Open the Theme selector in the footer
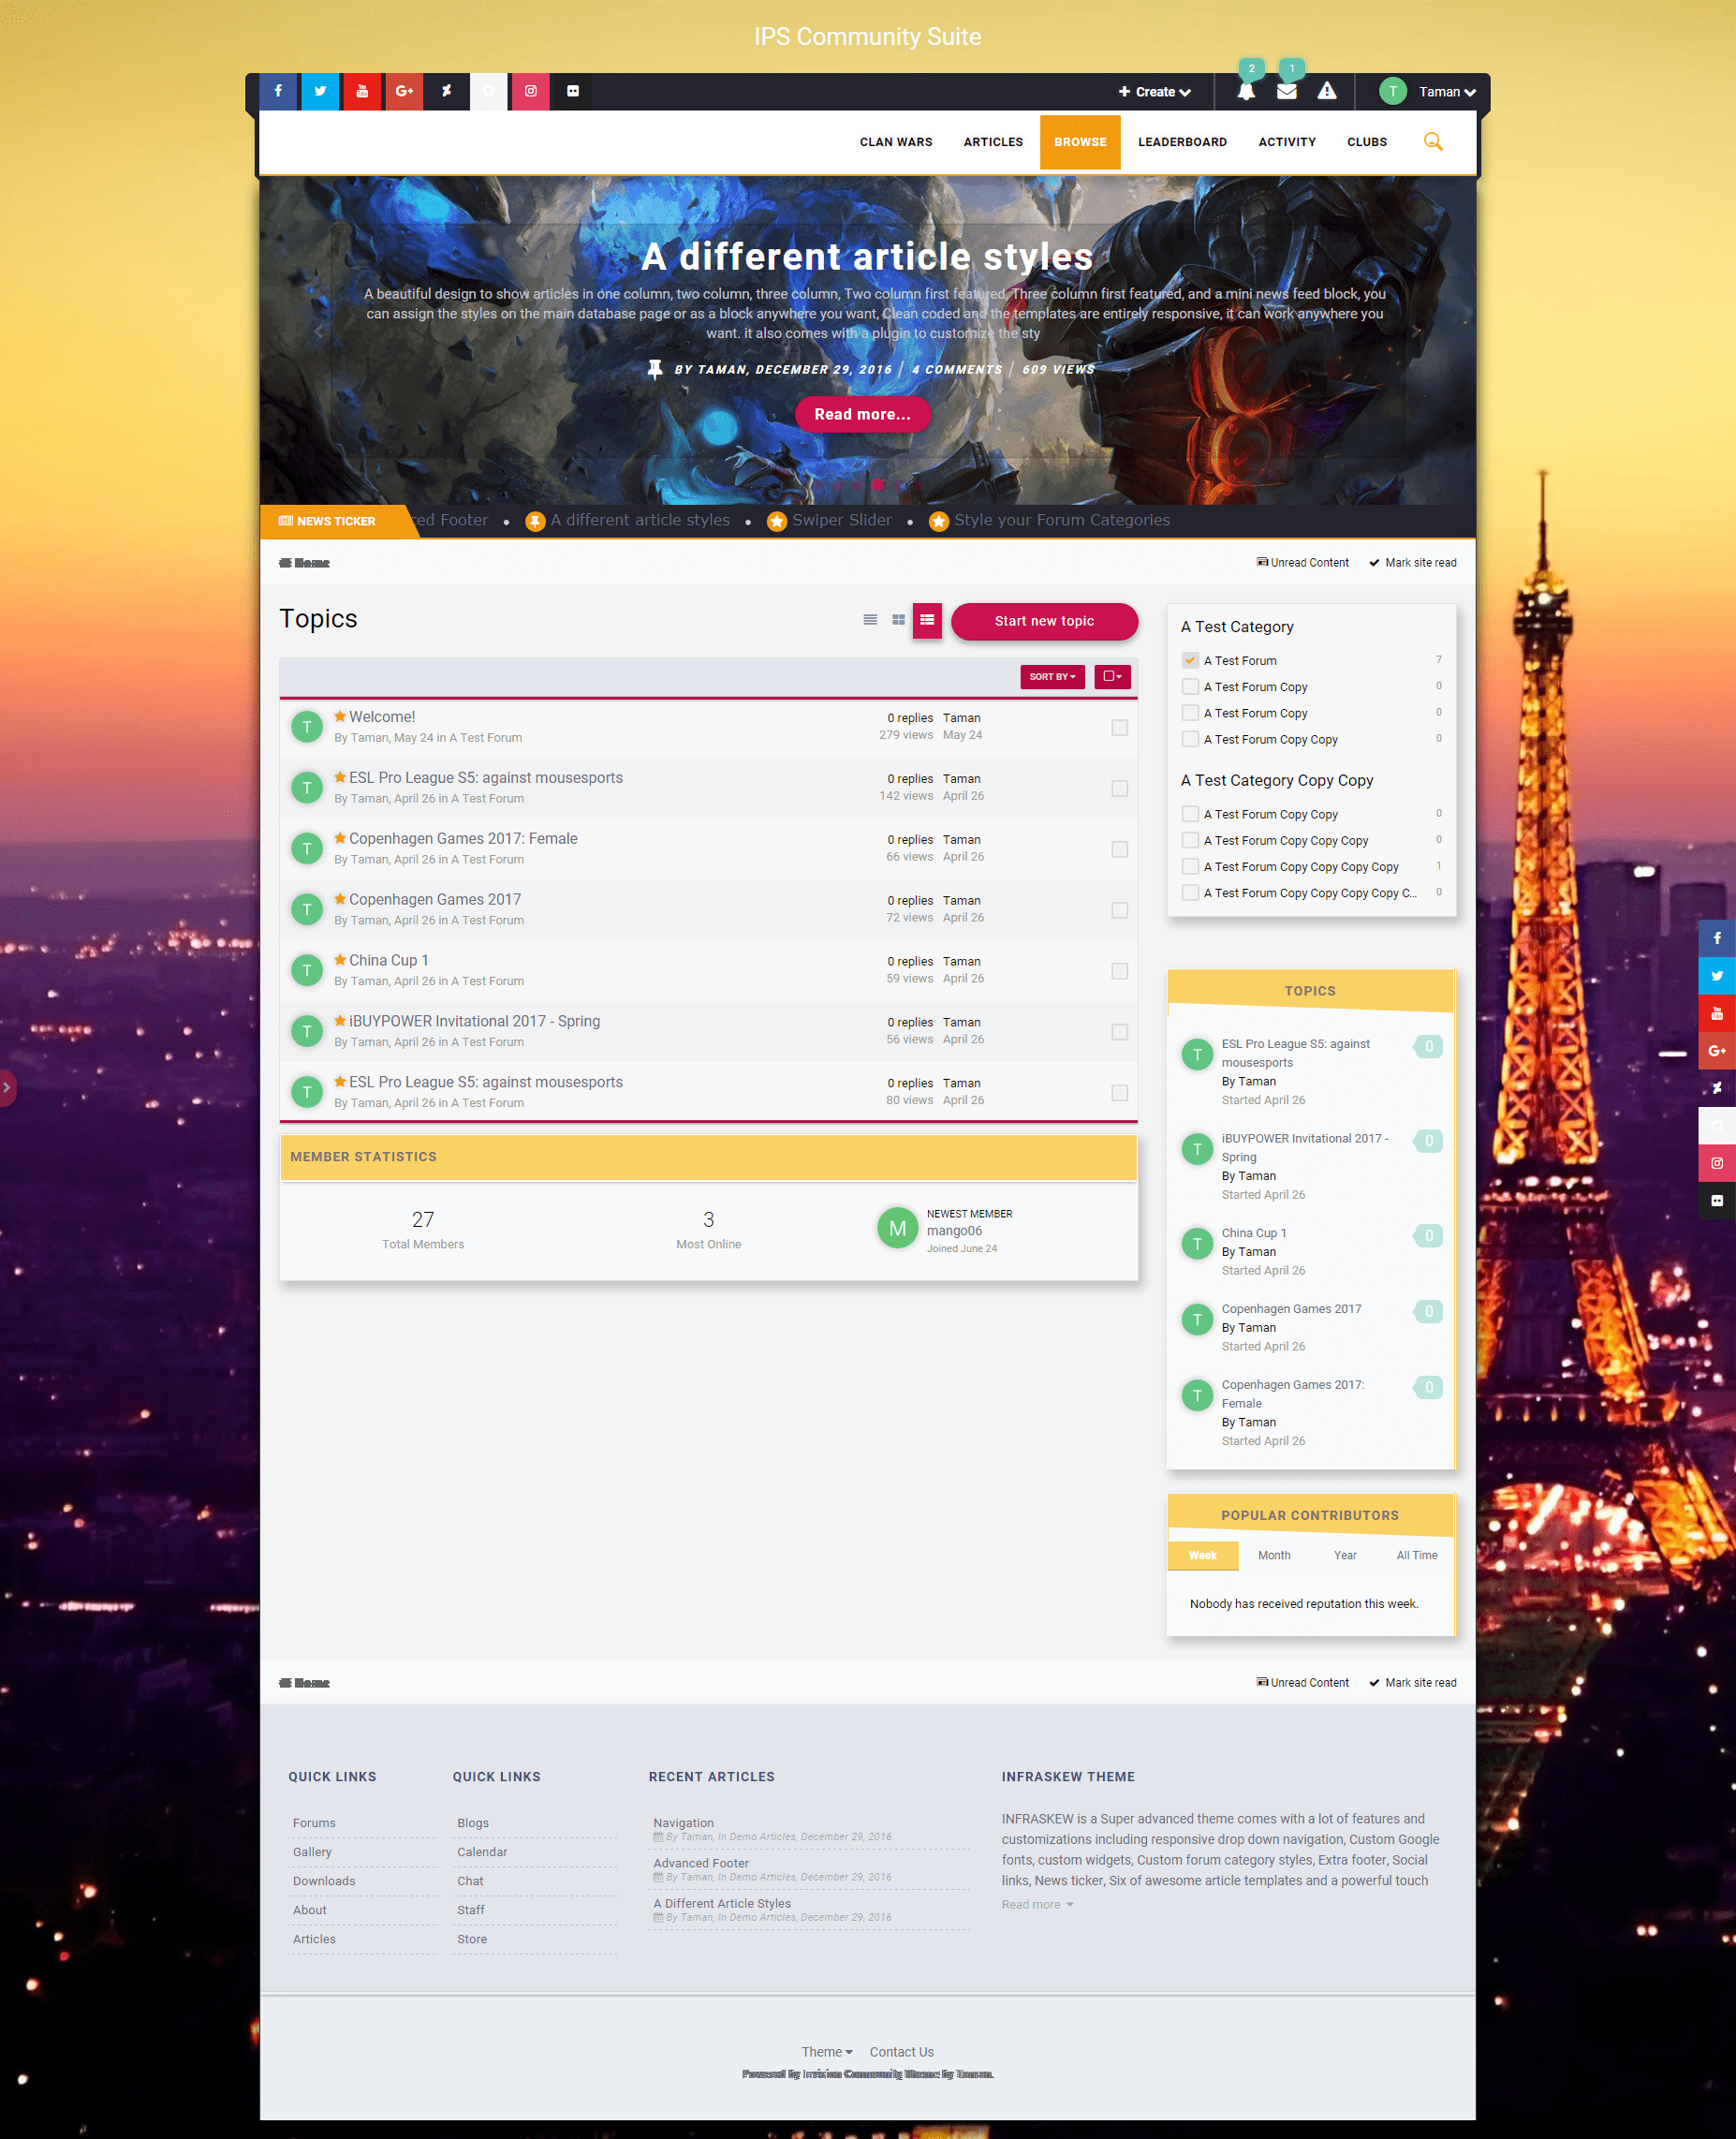 coord(827,2052)
